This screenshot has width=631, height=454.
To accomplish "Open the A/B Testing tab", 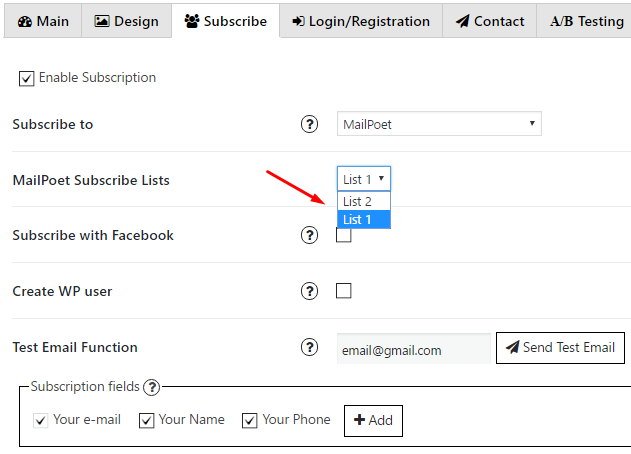I will pyautogui.click(x=586, y=21).
